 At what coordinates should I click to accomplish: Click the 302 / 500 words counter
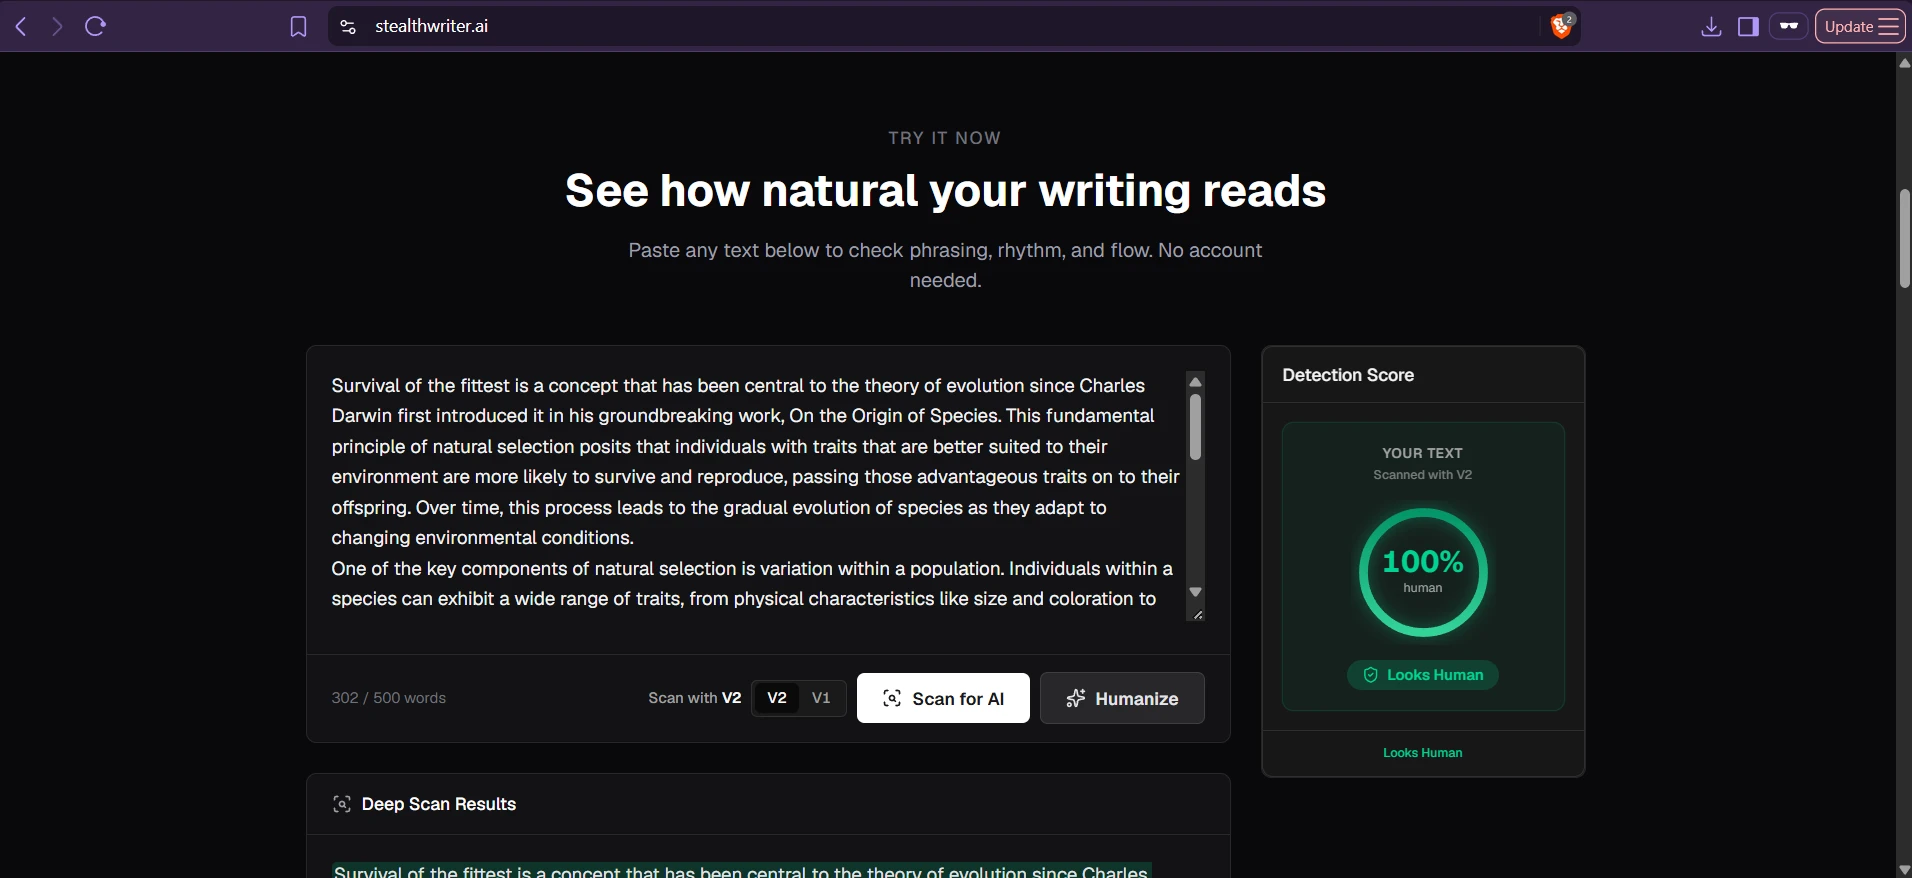pos(389,698)
